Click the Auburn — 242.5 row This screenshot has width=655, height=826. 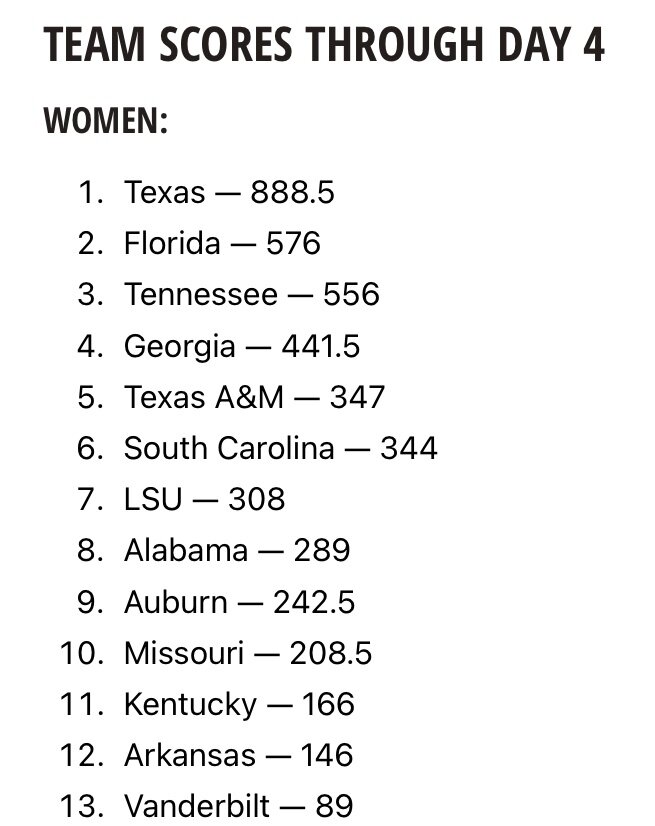pos(240,602)
